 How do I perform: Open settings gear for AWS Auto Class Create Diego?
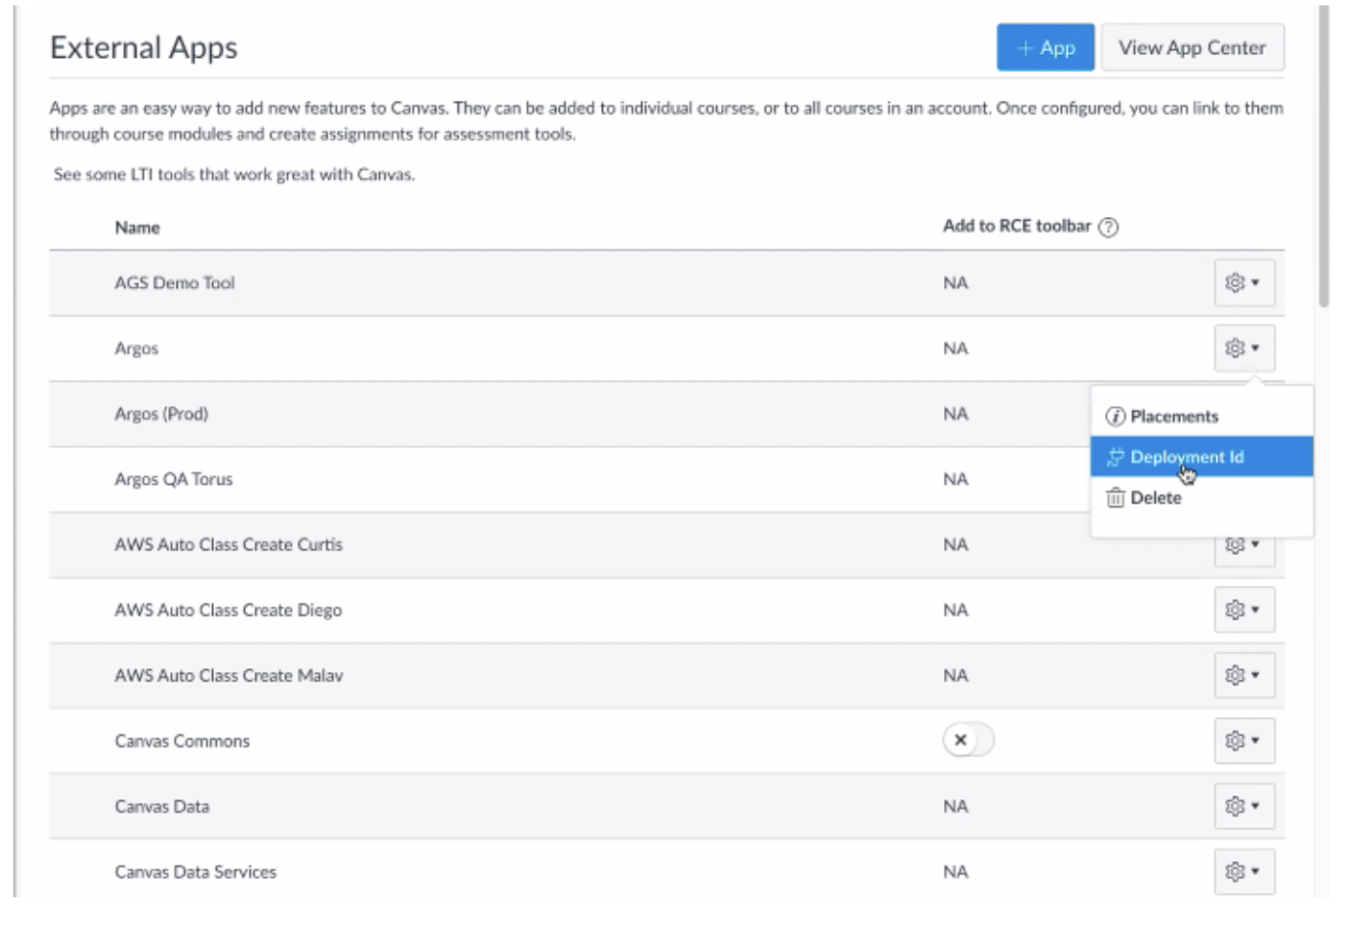pyautogui.click(x=1235, y=610)
